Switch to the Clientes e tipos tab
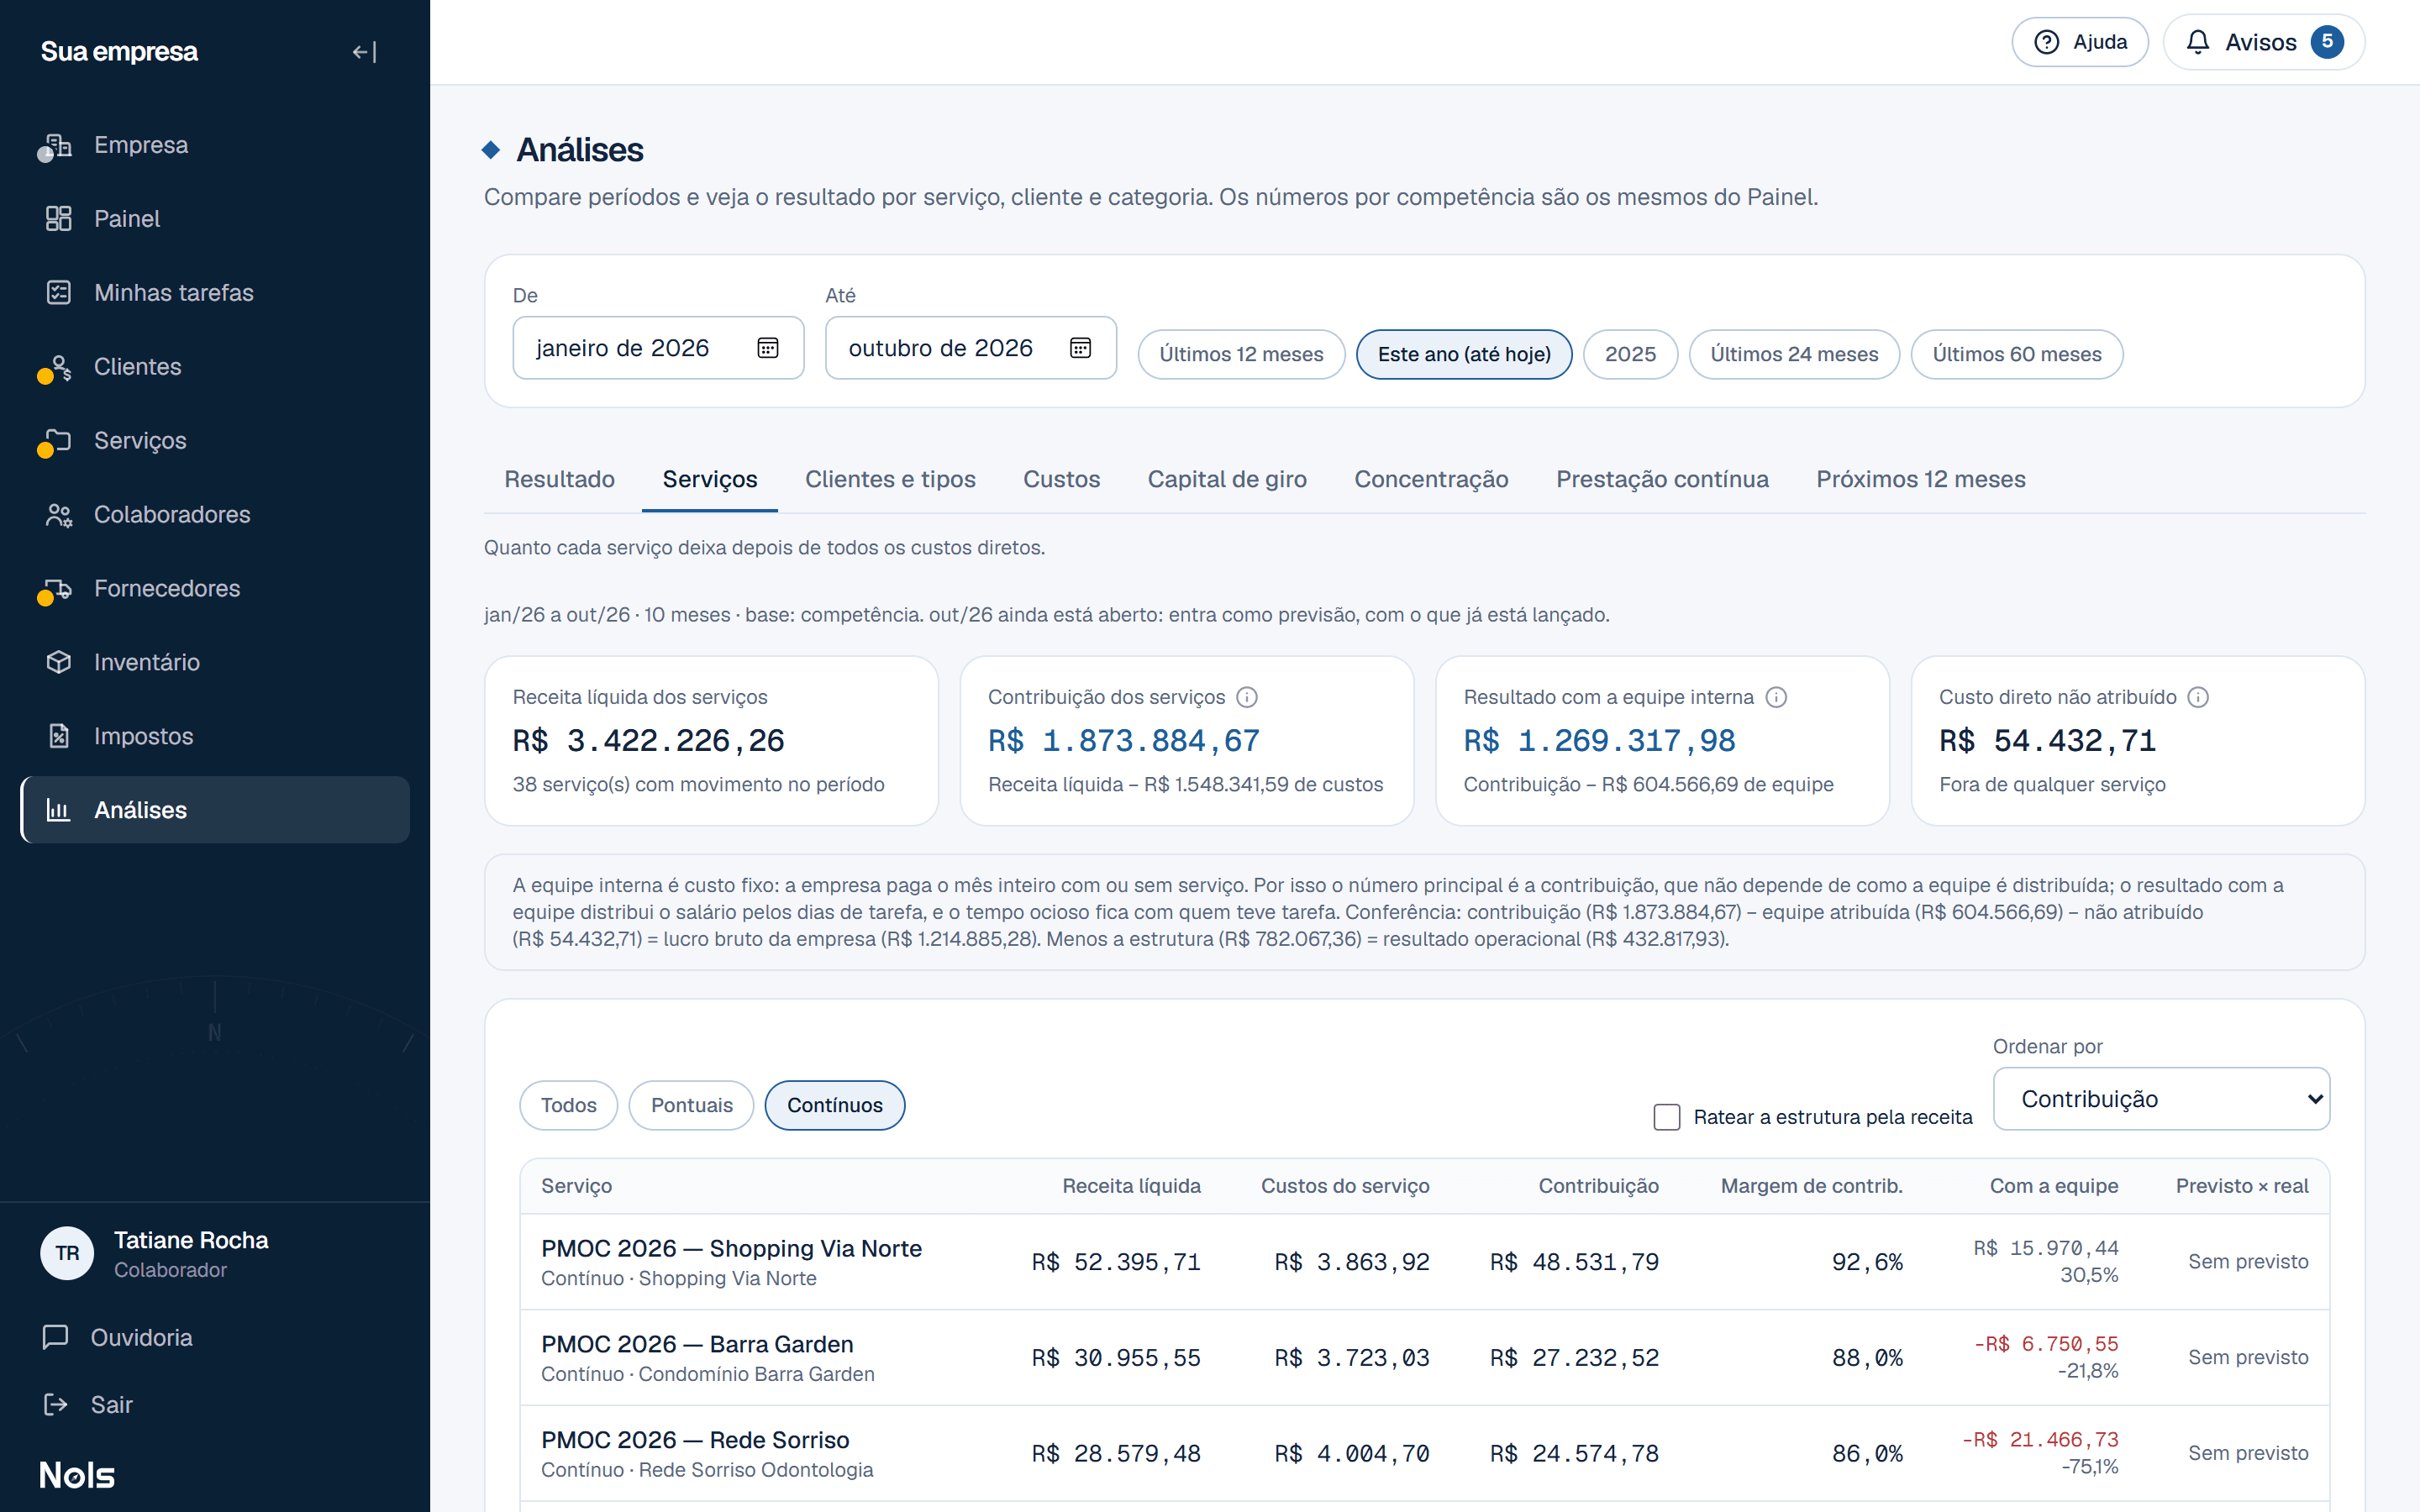The height and width of the screenshot is (1512, 2420). click(890, 479)
